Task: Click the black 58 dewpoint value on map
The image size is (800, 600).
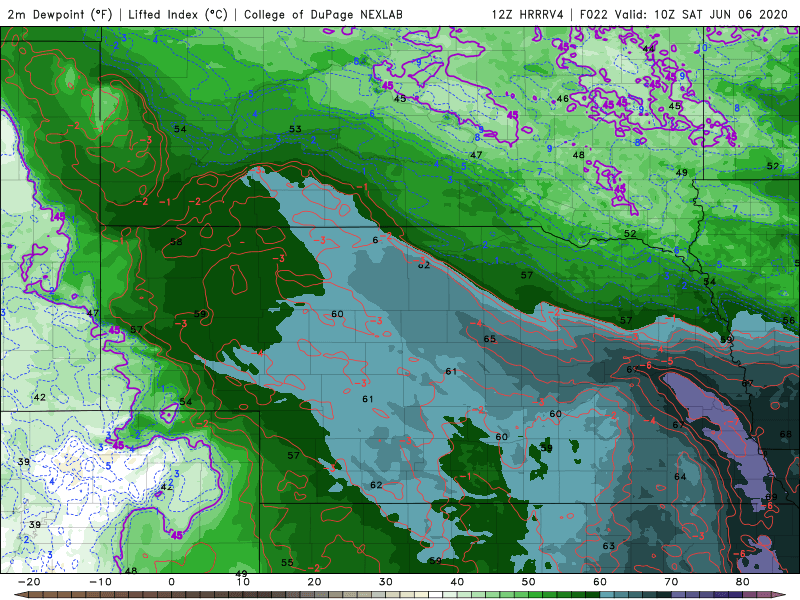Action: 176,242
